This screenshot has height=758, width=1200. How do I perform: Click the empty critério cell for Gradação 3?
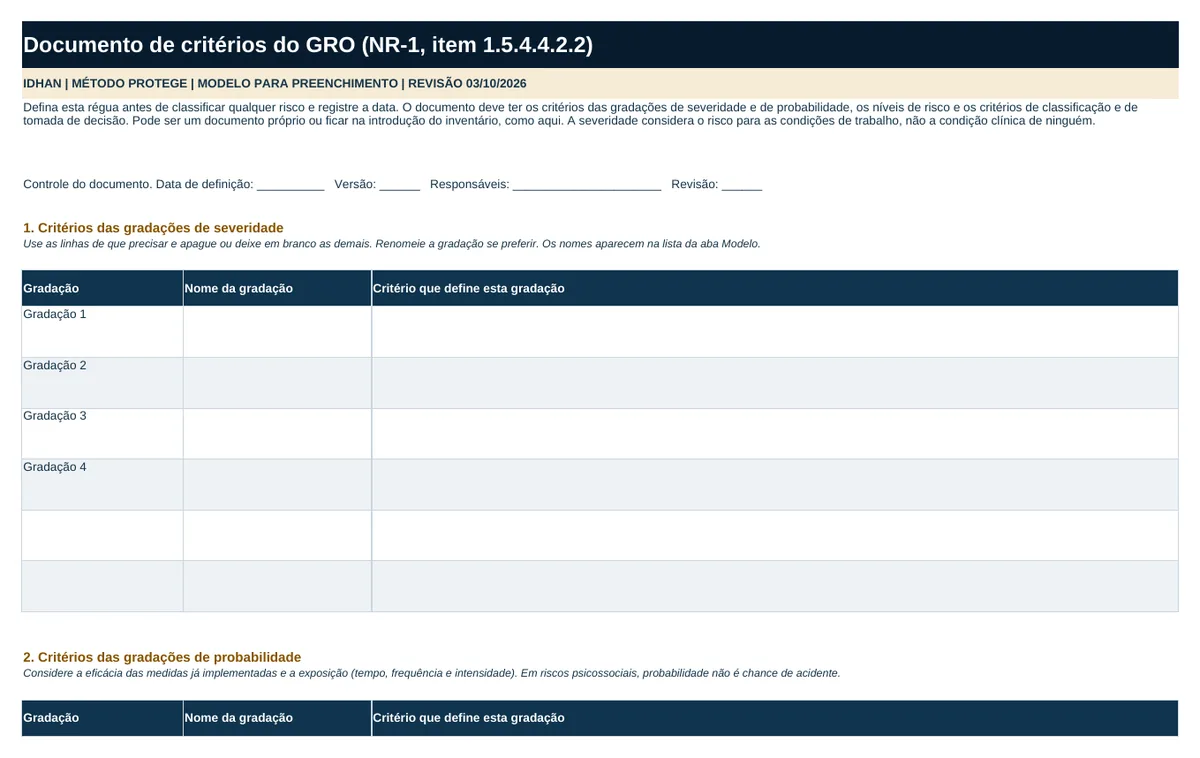(775, 434)
